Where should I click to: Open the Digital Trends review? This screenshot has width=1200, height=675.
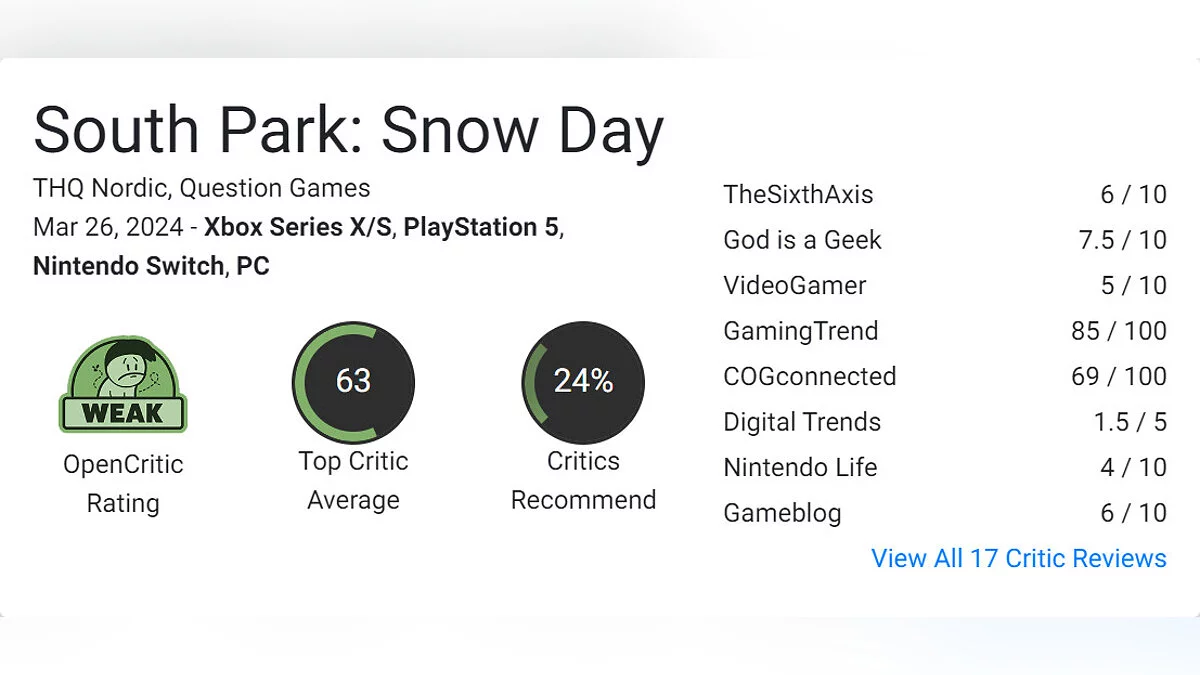(802, 422)
